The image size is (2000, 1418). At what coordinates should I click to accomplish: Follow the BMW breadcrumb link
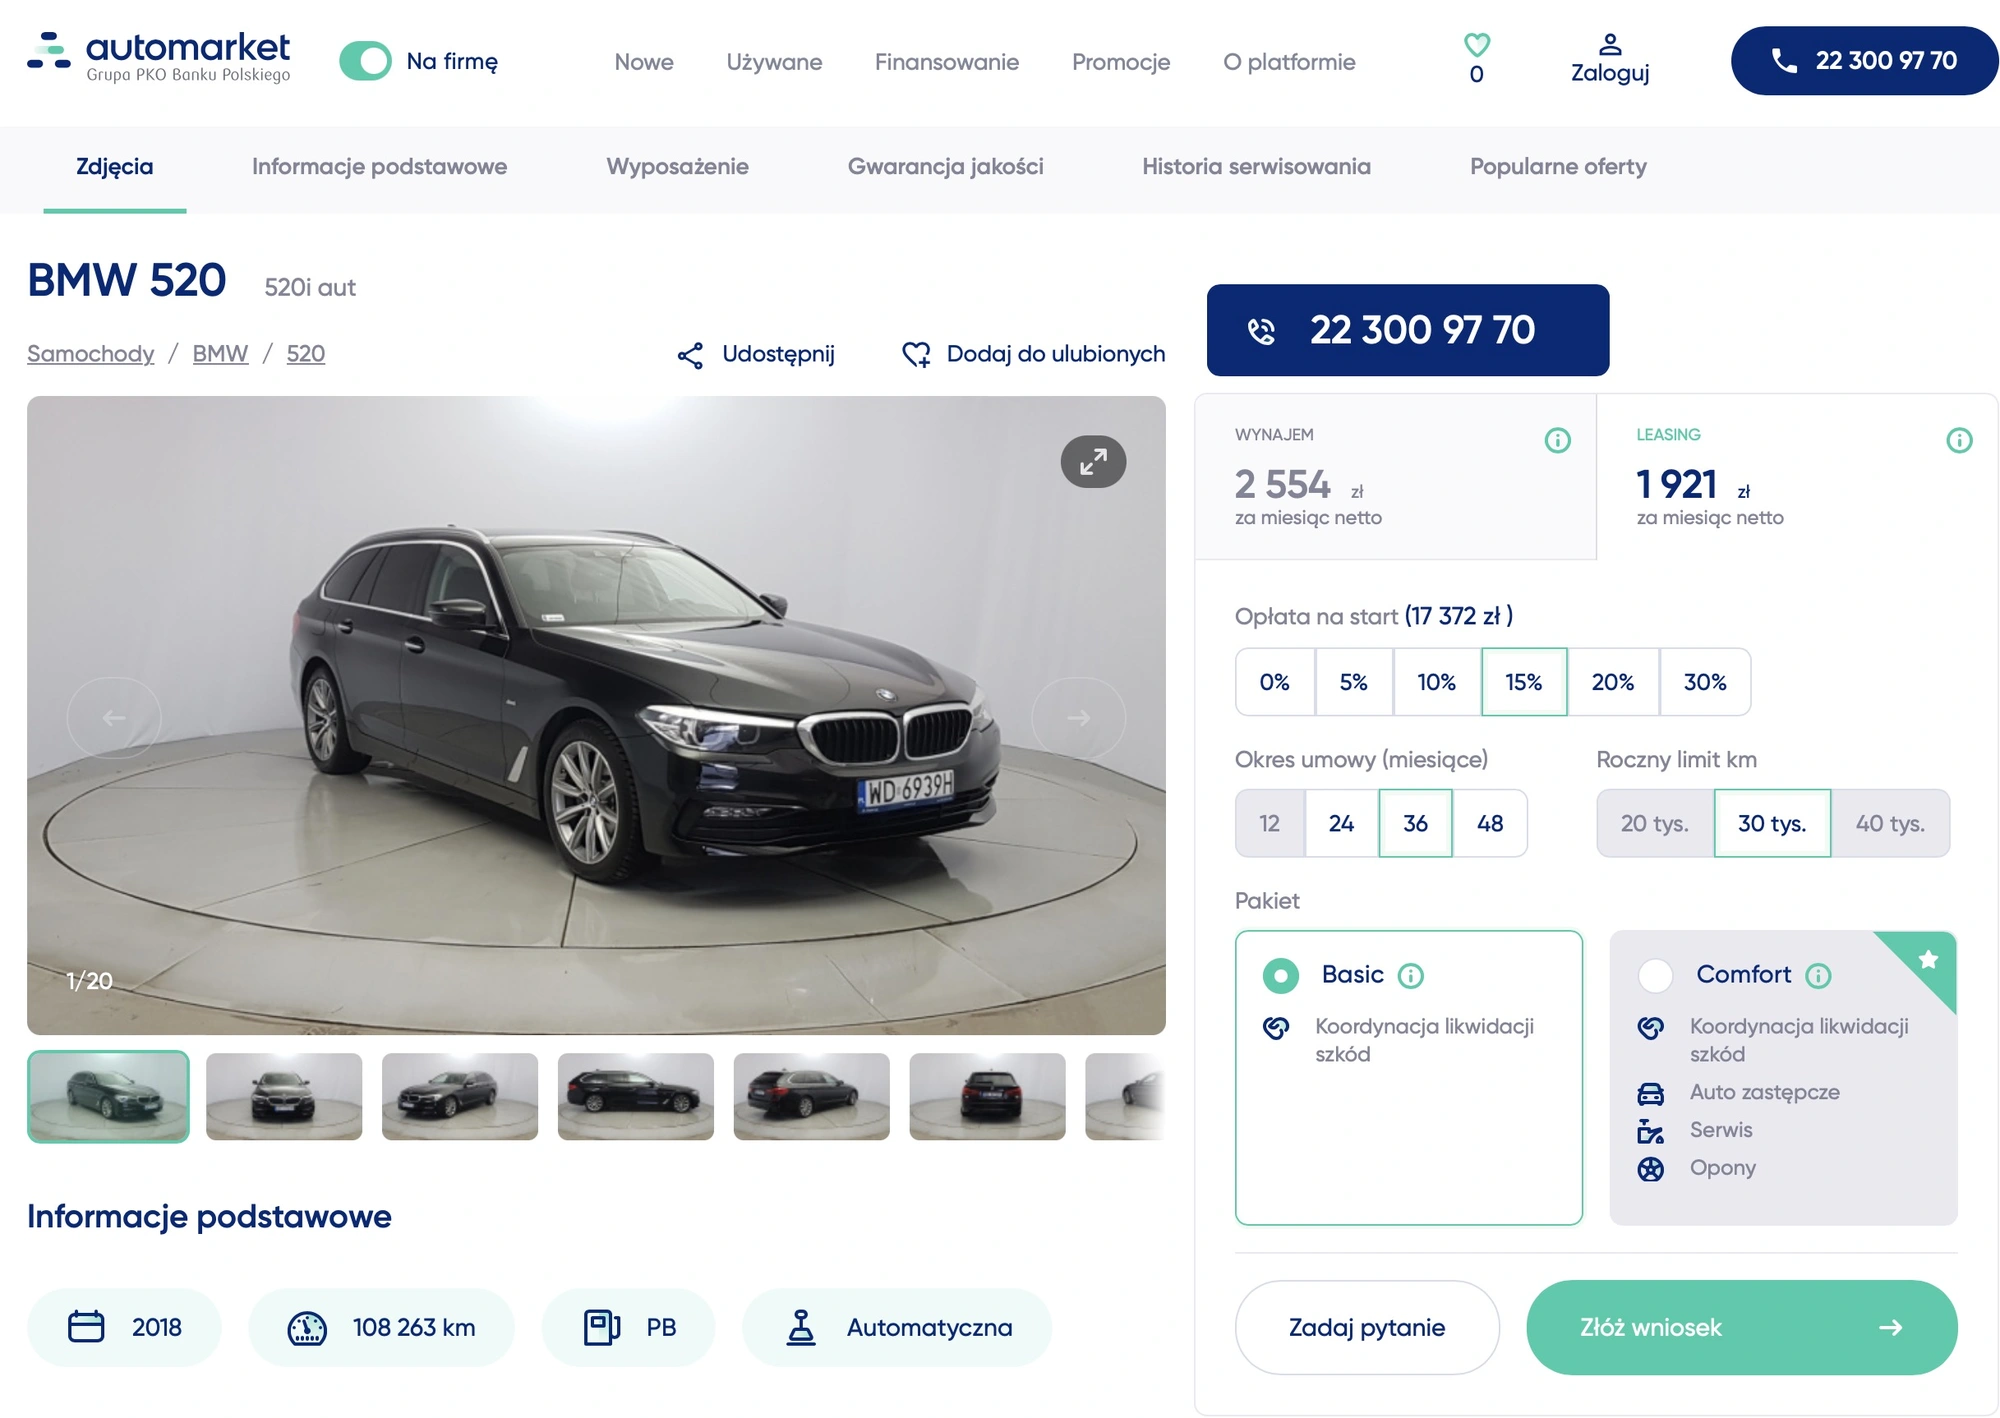[x=220, y=354]
